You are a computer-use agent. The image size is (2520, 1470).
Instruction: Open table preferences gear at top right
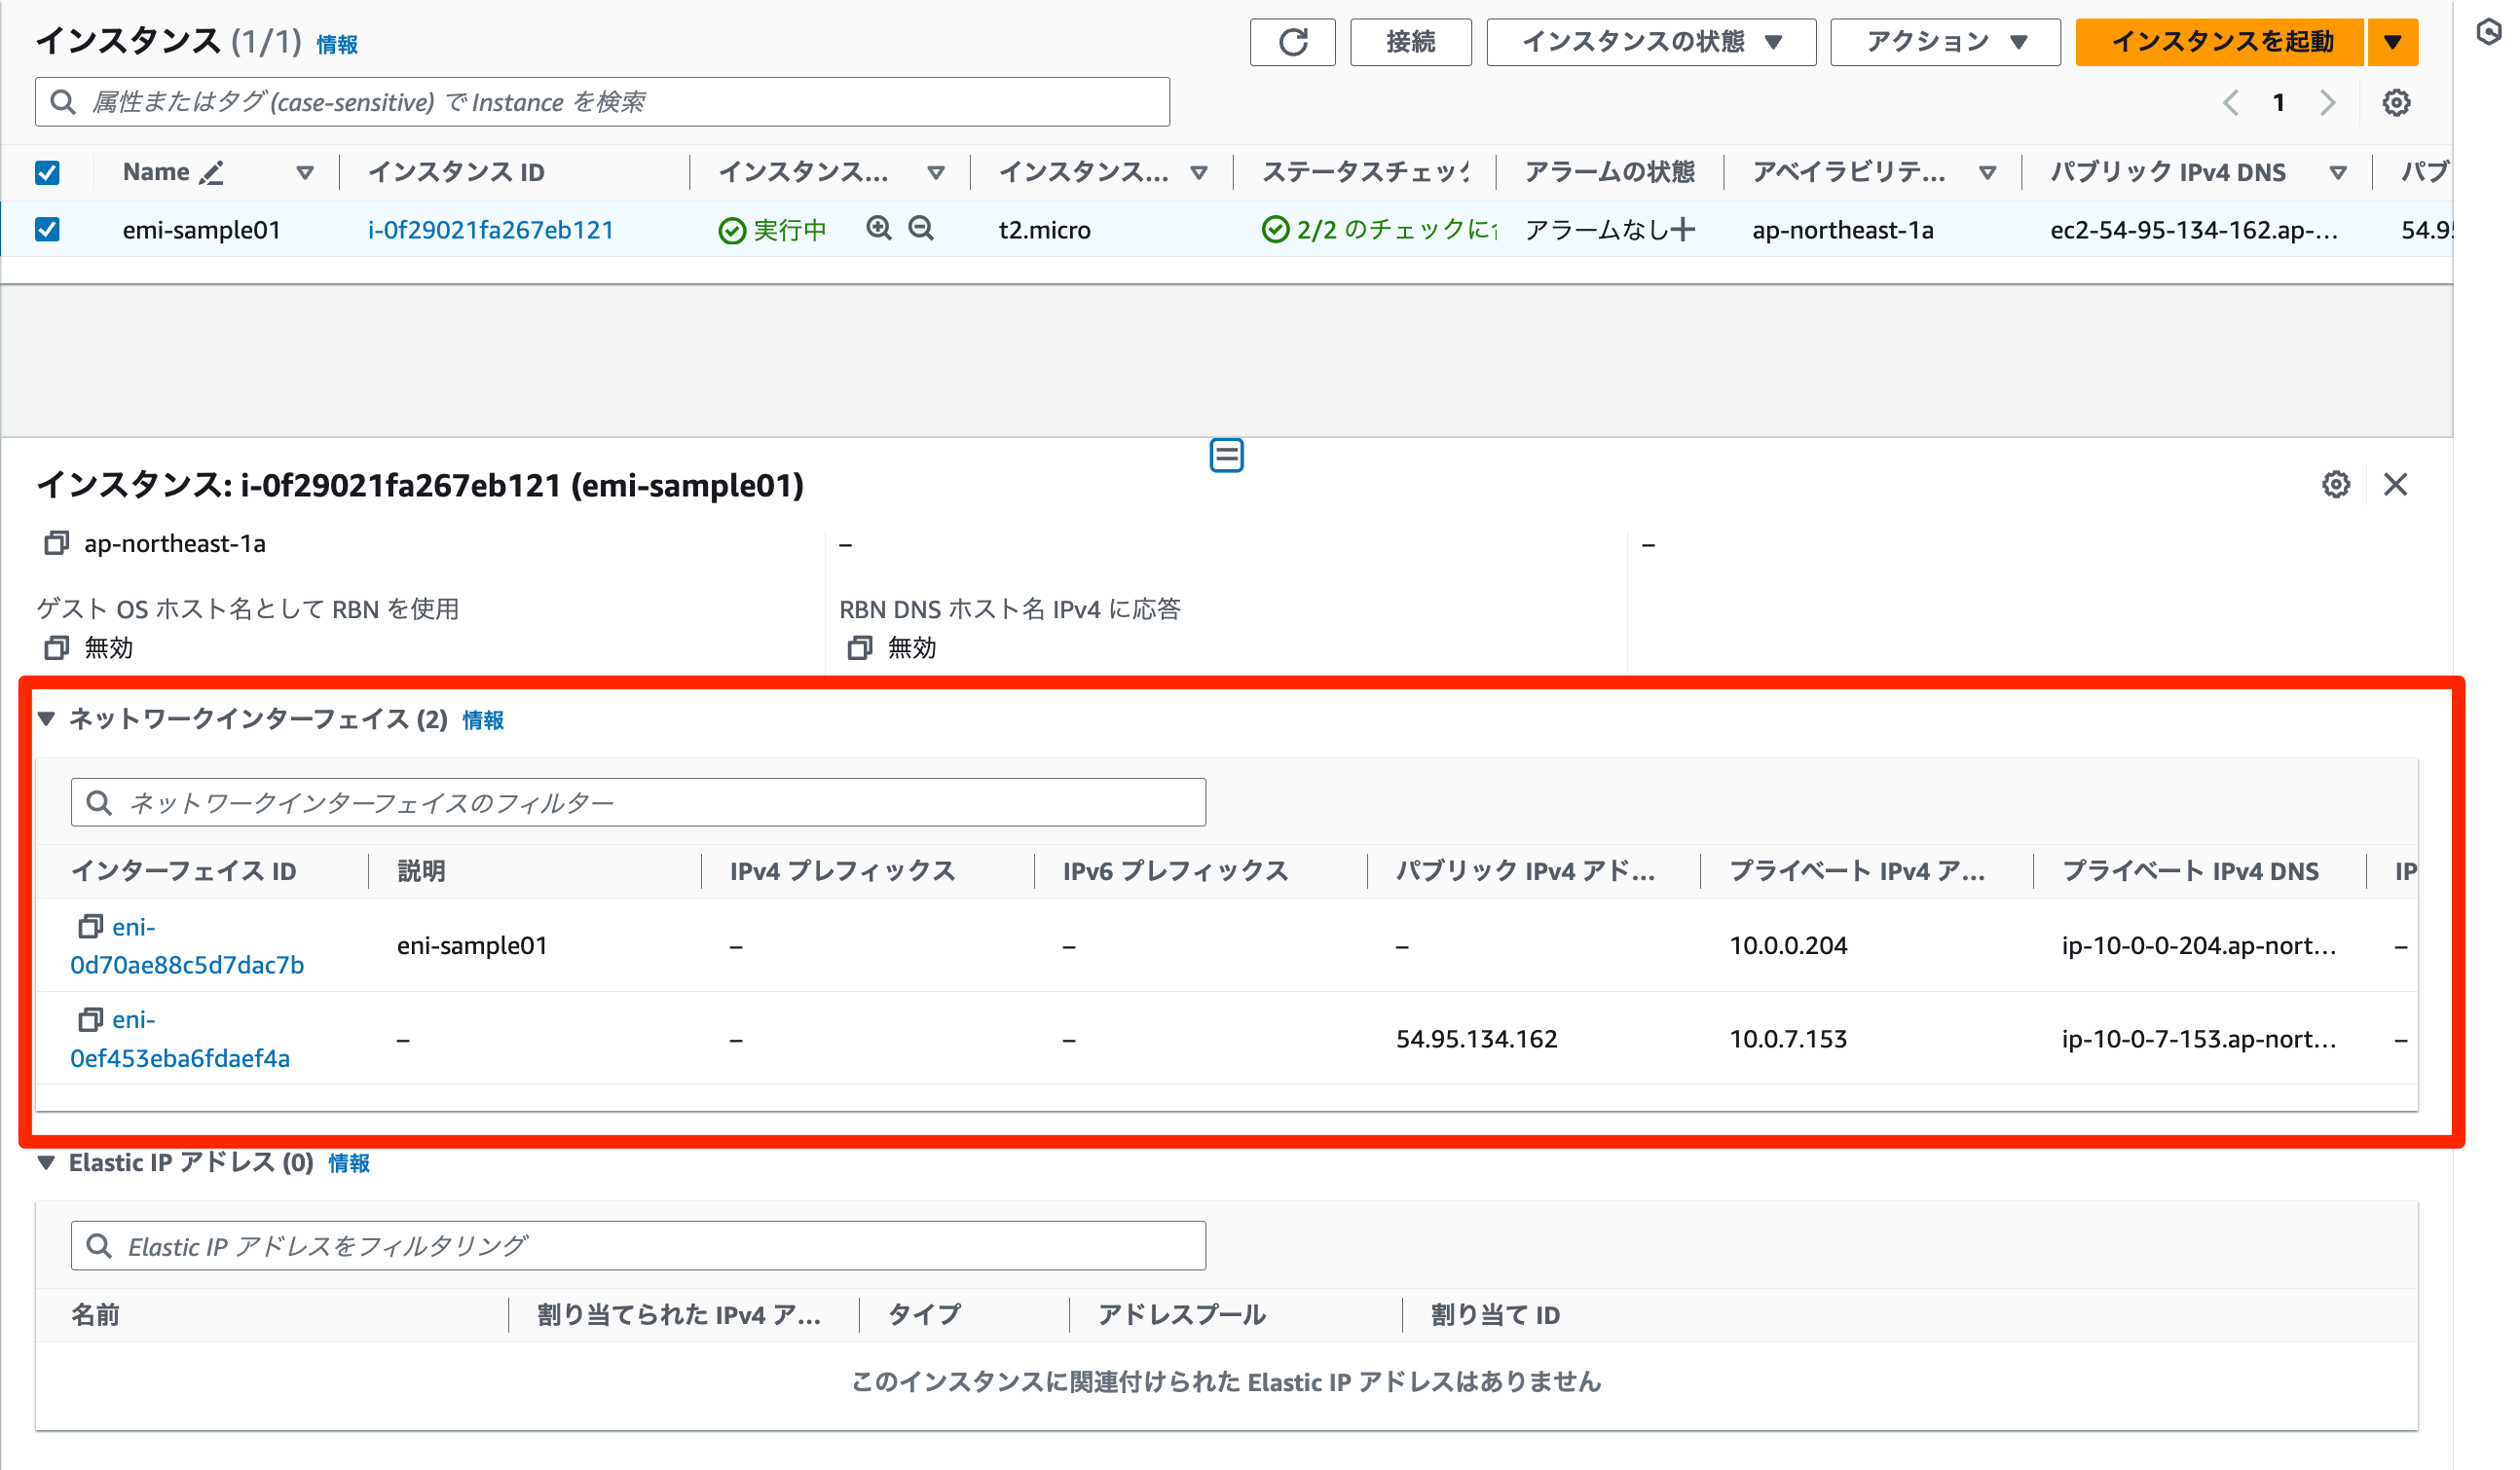click(x=2397, y=102)
